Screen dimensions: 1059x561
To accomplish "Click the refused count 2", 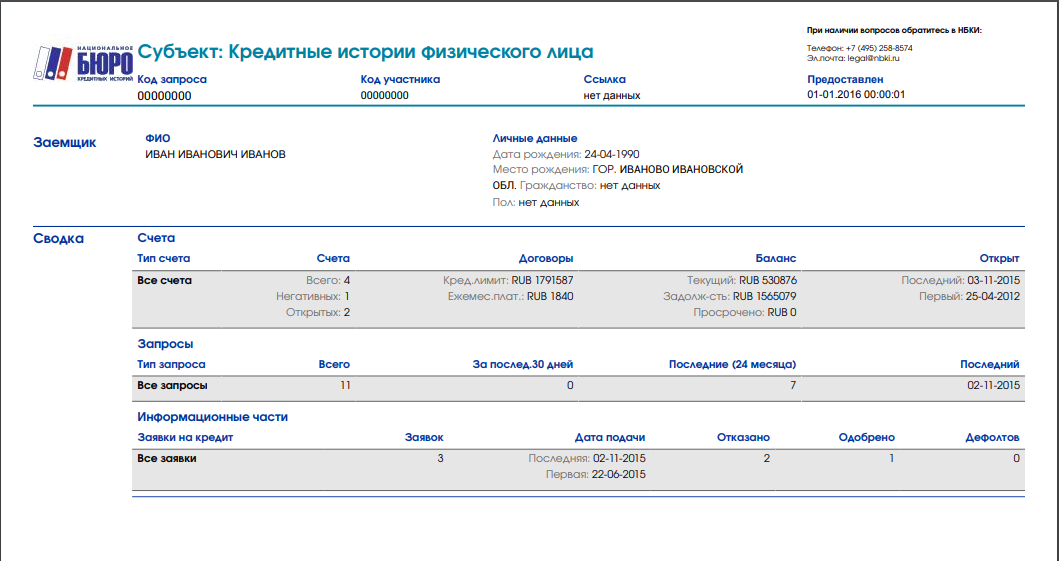I will [767, 458].
